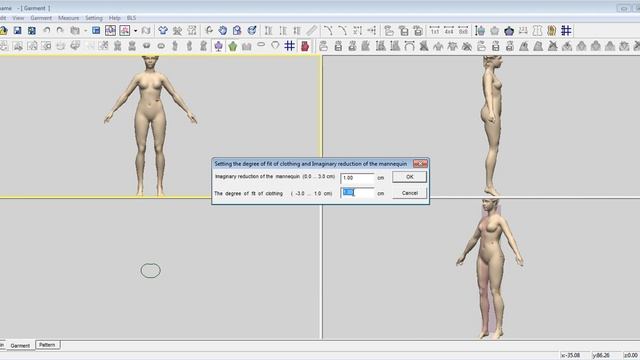The image size is (640, 360).
Task: Open the Garment menu
Action: (x=41, y=18)
